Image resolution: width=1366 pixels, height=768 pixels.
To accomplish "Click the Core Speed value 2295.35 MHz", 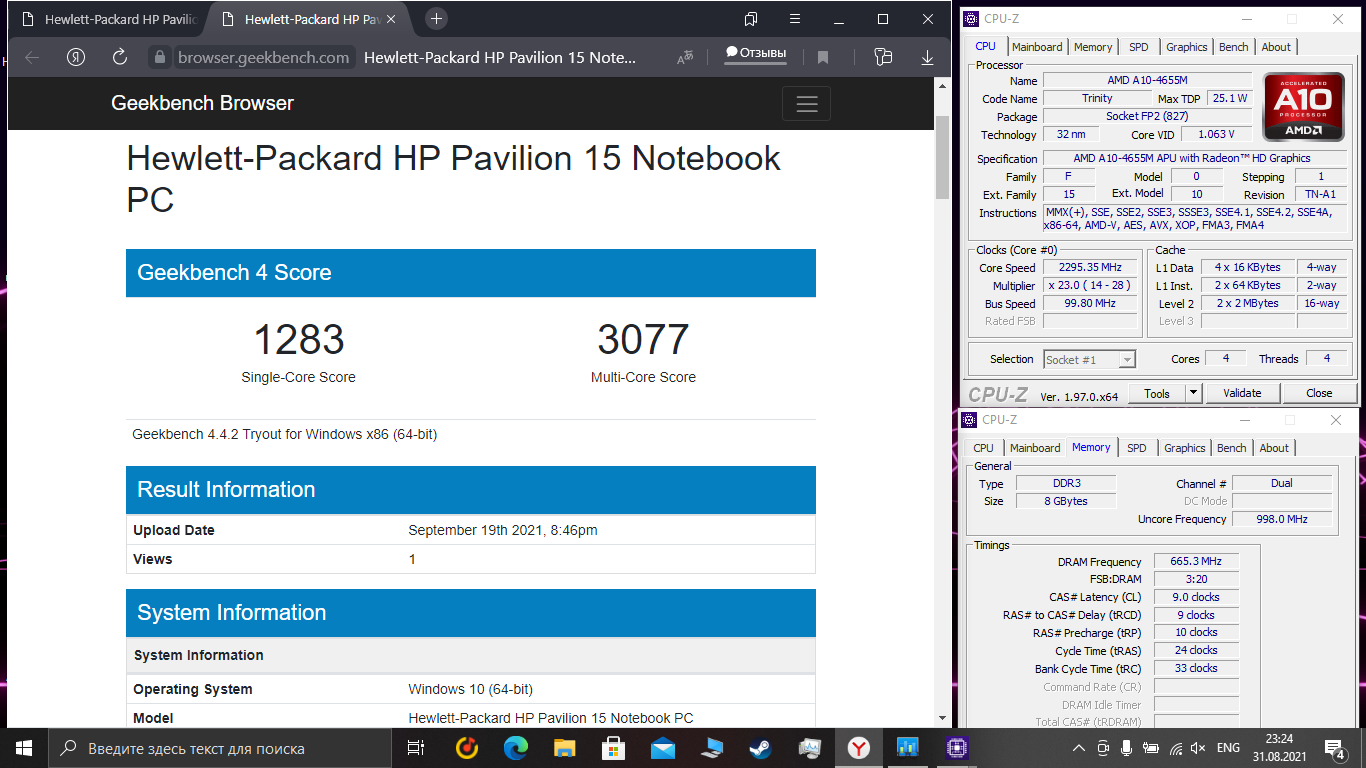I will pos(1091,267).
